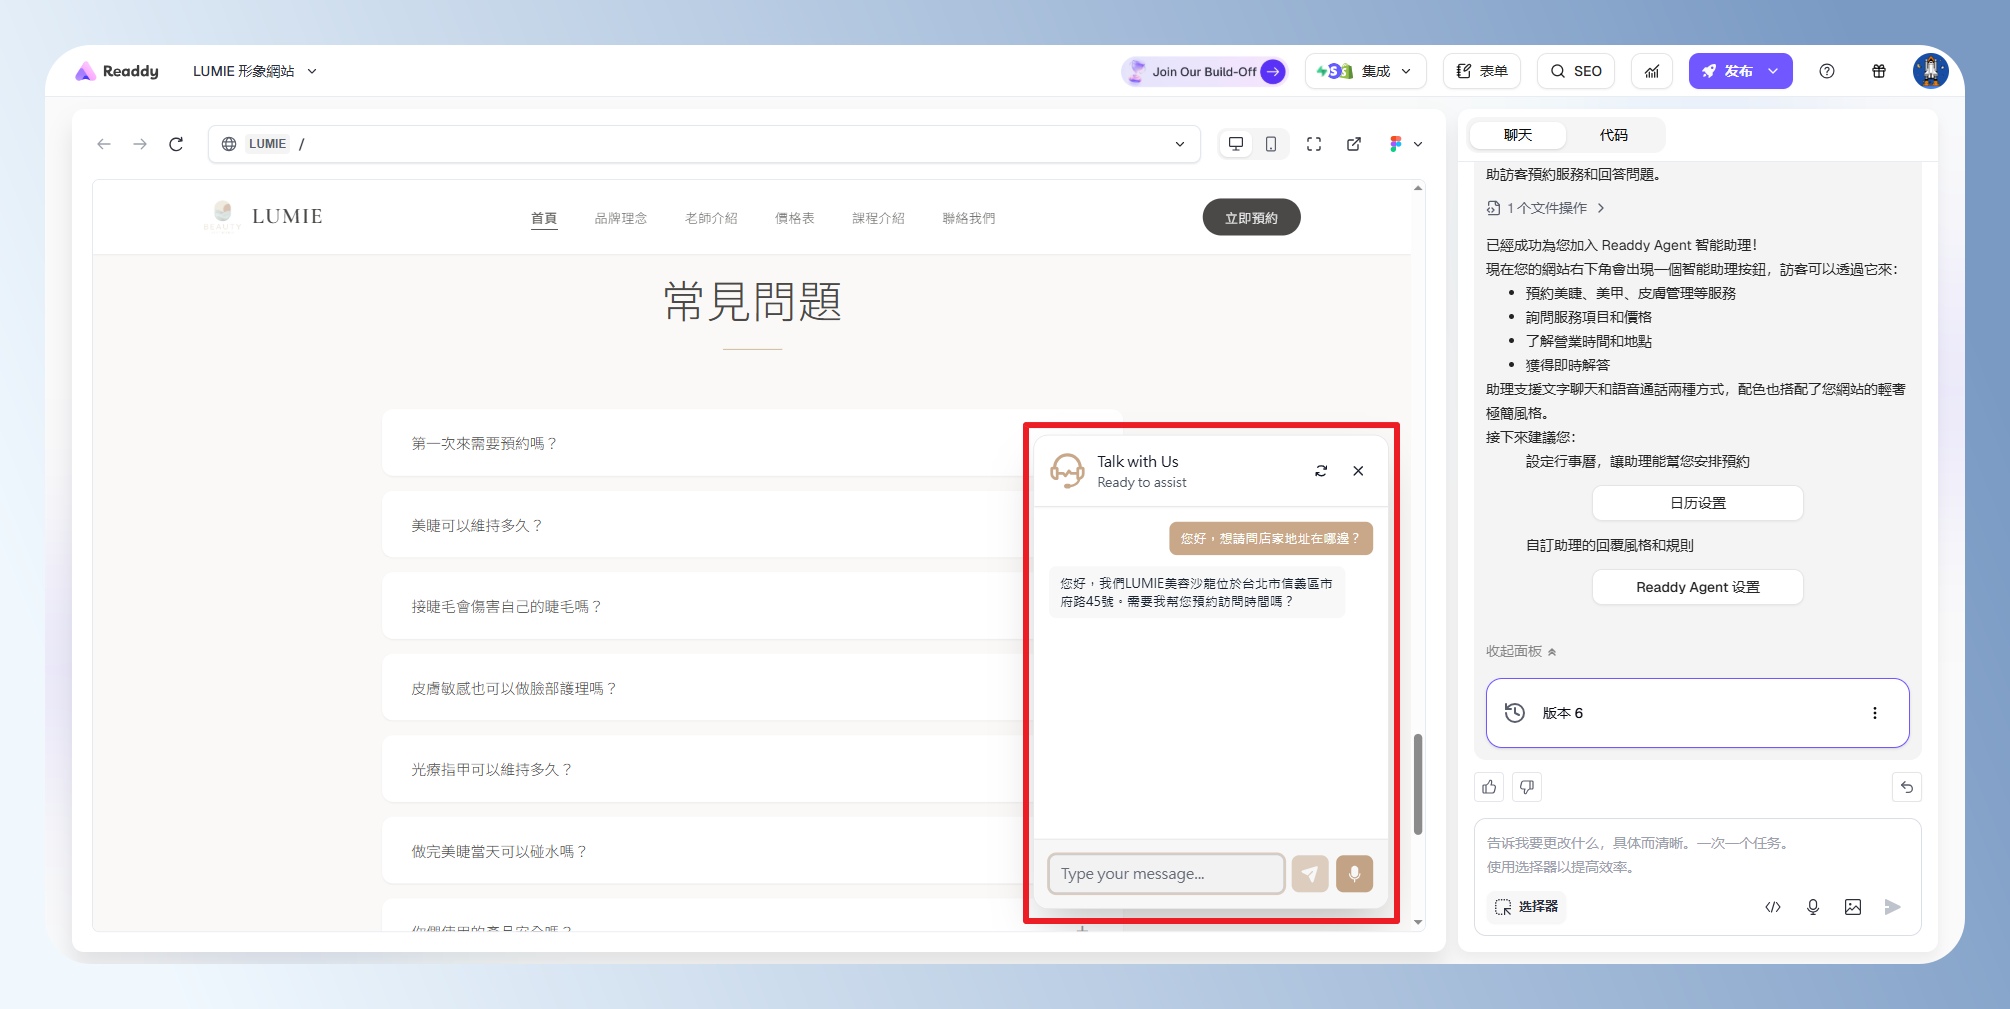Expand the LUMIE 形象網站 project dropdown
The width and height of the screenshot is (2010, 1009).
click(x=255, y=71)
